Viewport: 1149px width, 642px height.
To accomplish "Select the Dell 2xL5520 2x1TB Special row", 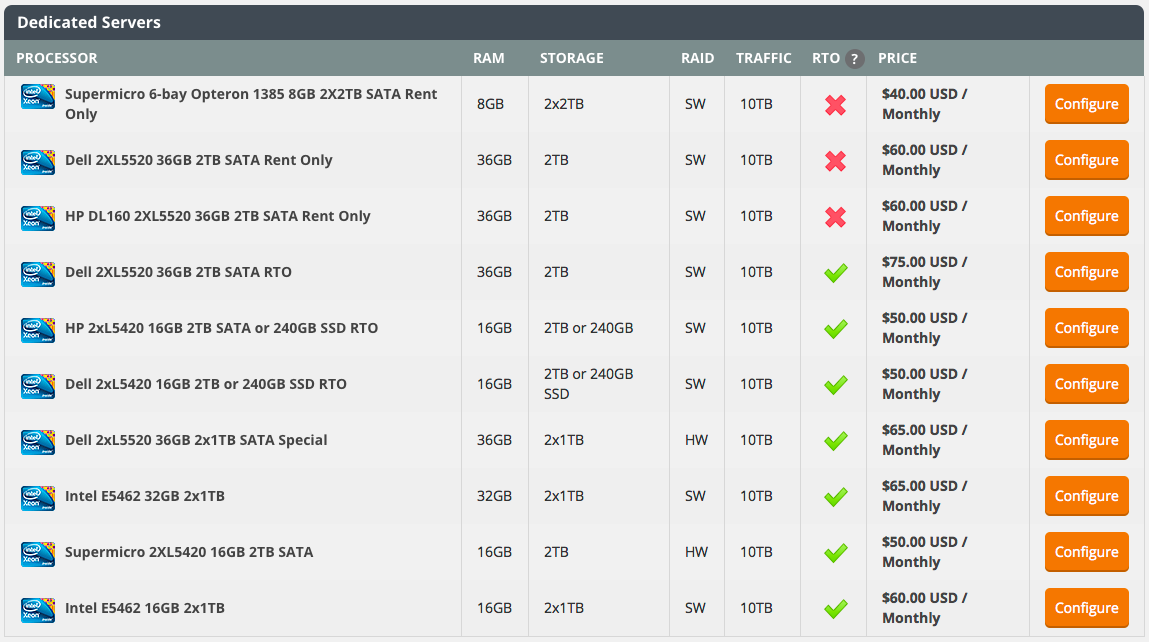I will pos(196,440).
